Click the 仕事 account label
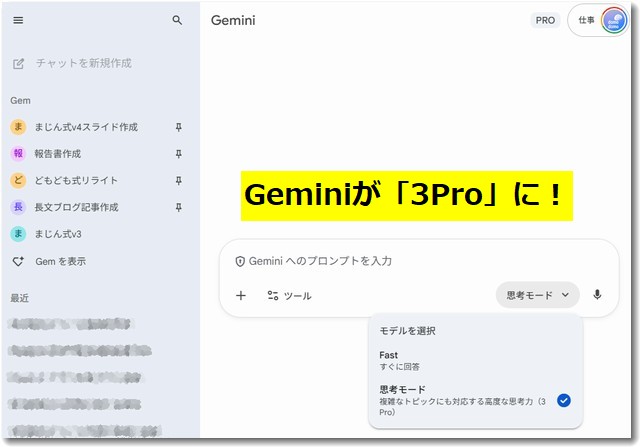The width and height of the screenshot is (640, 447). point(586,20)
